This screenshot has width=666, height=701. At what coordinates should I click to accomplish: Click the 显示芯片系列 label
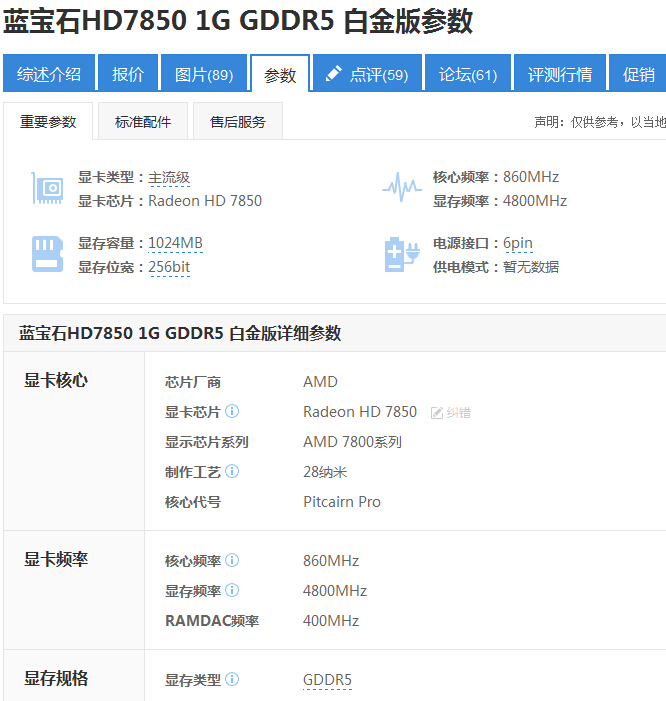(x=207, y=442)
